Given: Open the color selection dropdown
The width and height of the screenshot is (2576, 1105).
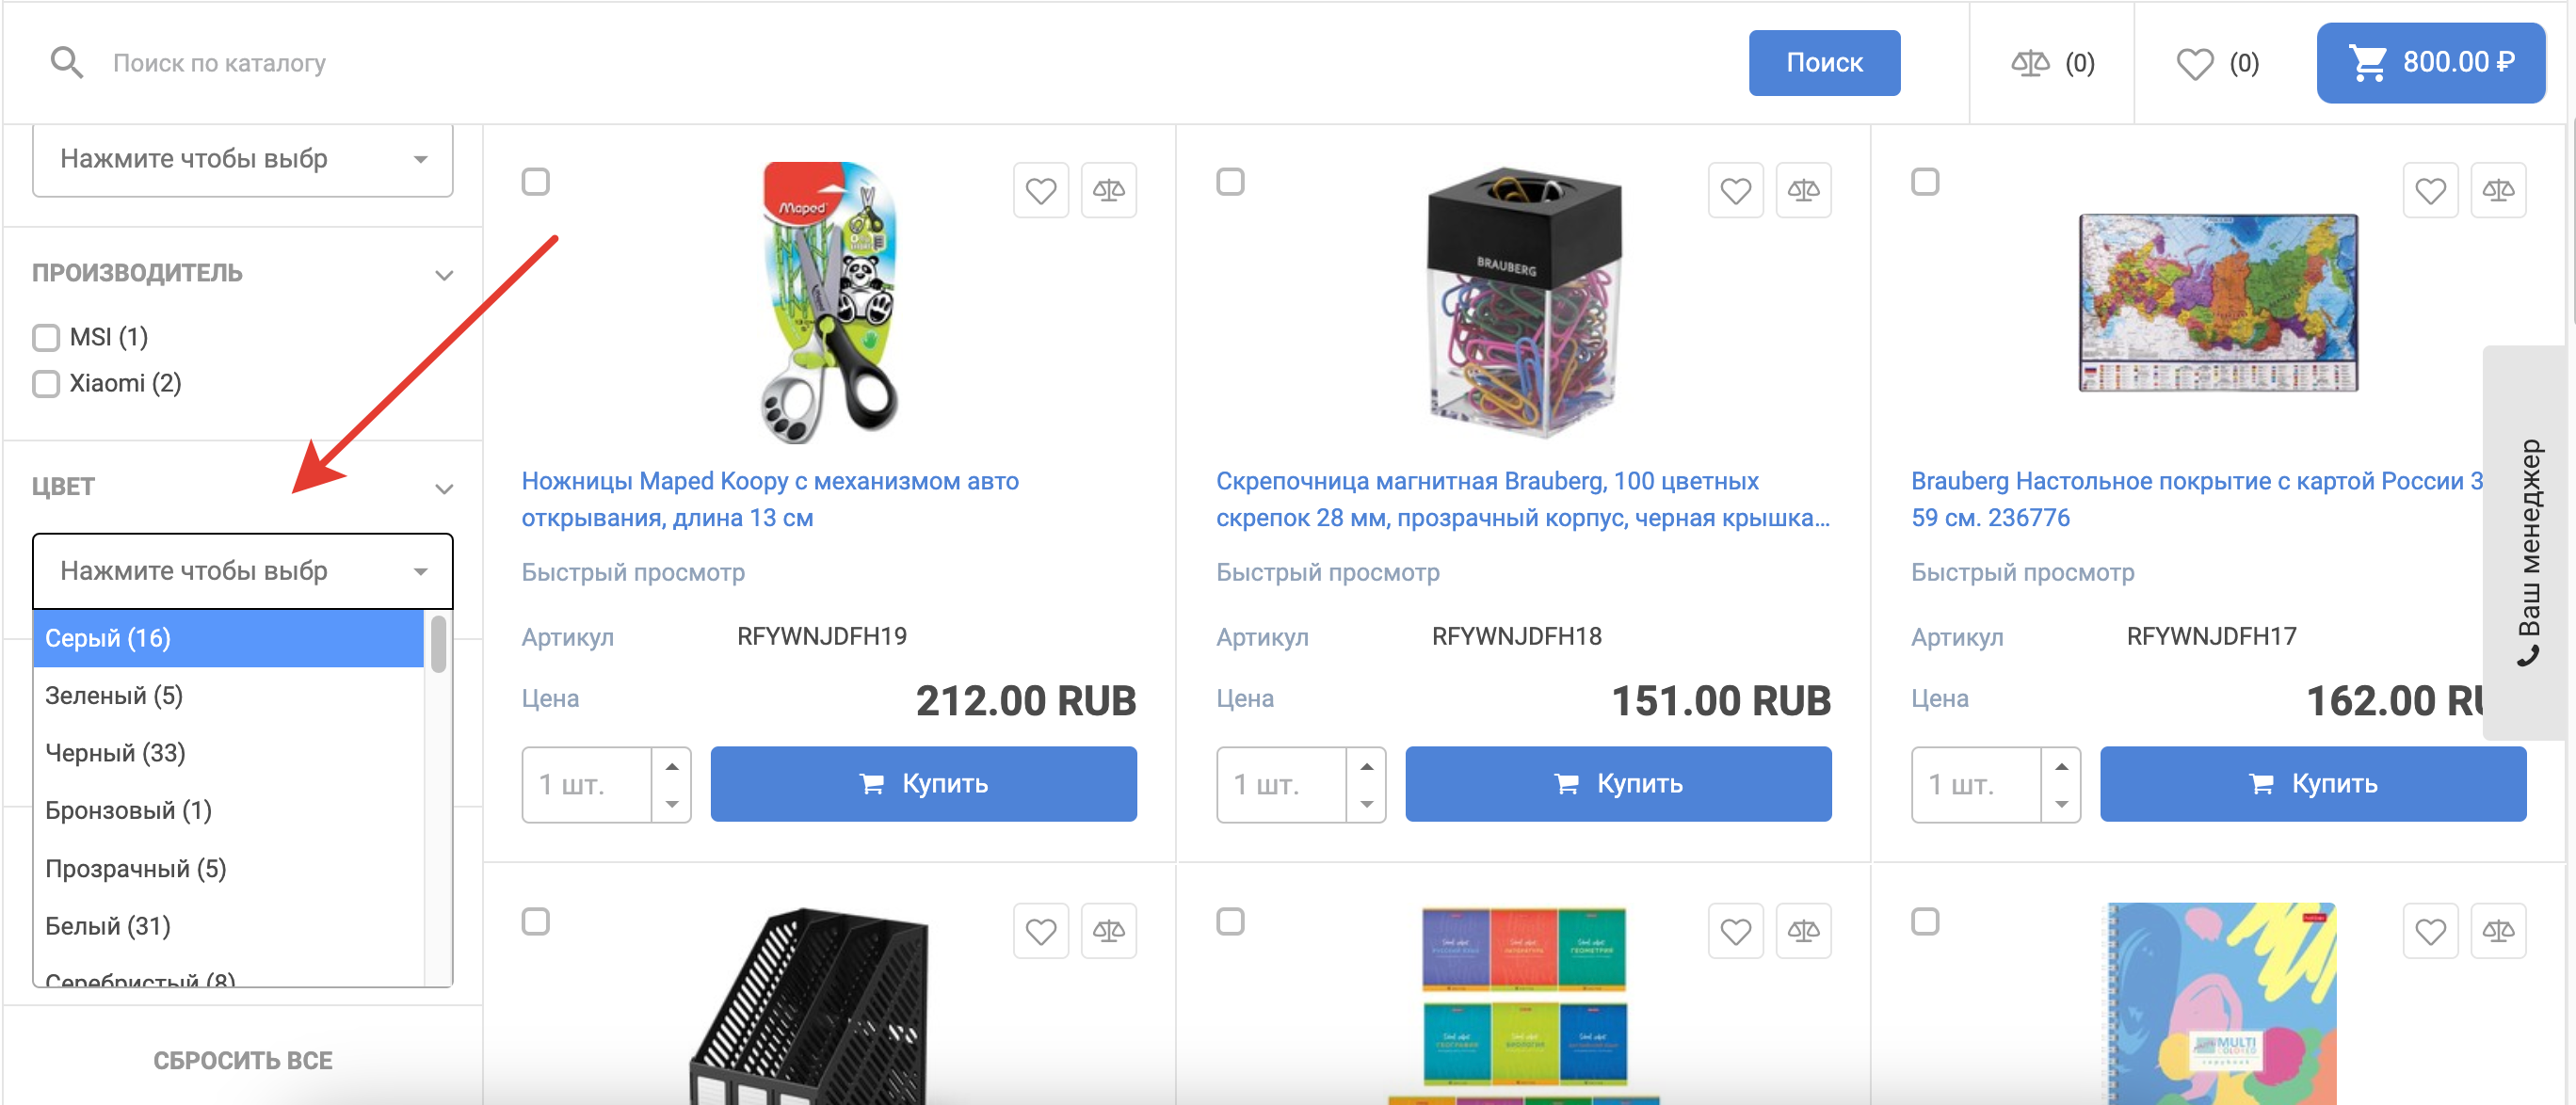Looking at the screenshot, I should point(242,571).
